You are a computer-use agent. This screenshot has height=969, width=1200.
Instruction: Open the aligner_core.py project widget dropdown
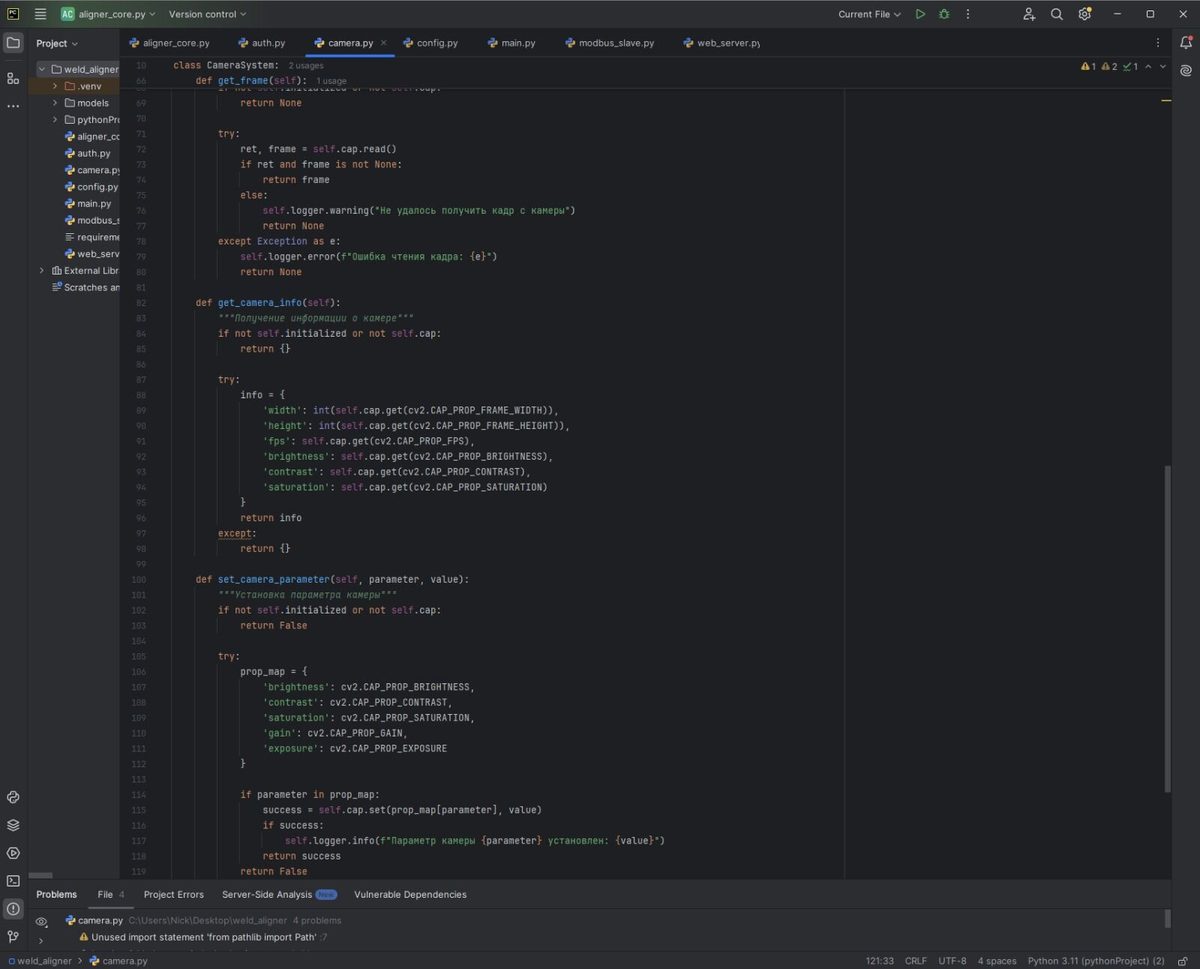point(107,14)
